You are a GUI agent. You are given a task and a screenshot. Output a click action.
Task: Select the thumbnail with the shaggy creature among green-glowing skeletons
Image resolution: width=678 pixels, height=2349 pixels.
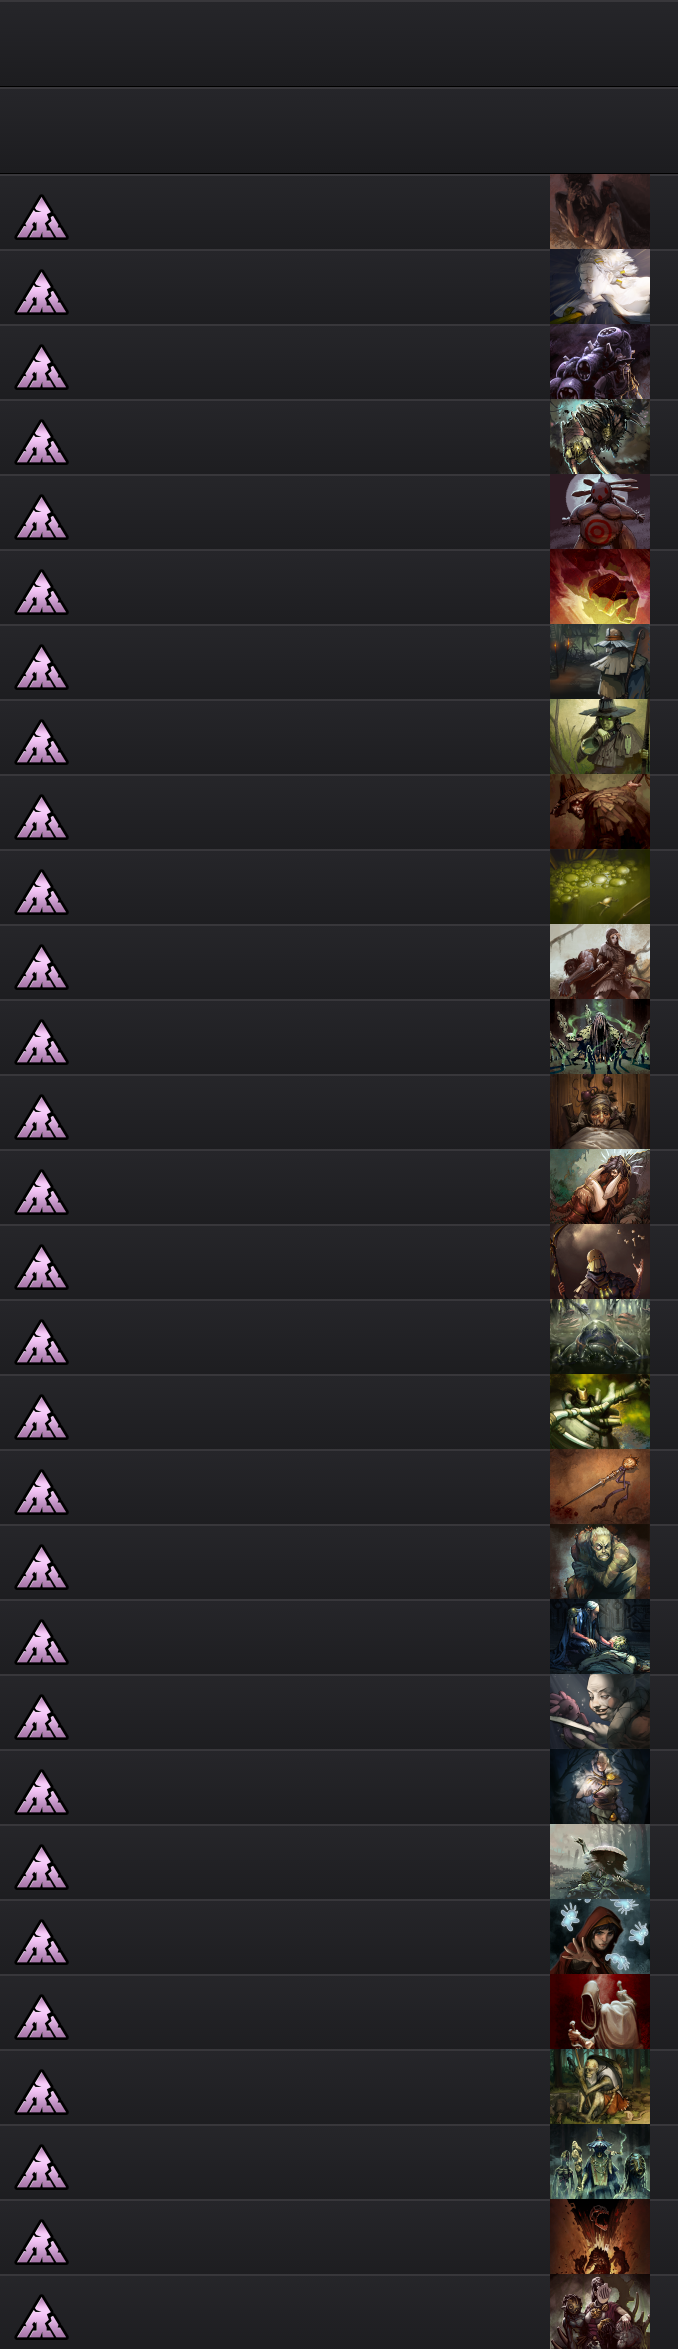tap(600, 1037)
